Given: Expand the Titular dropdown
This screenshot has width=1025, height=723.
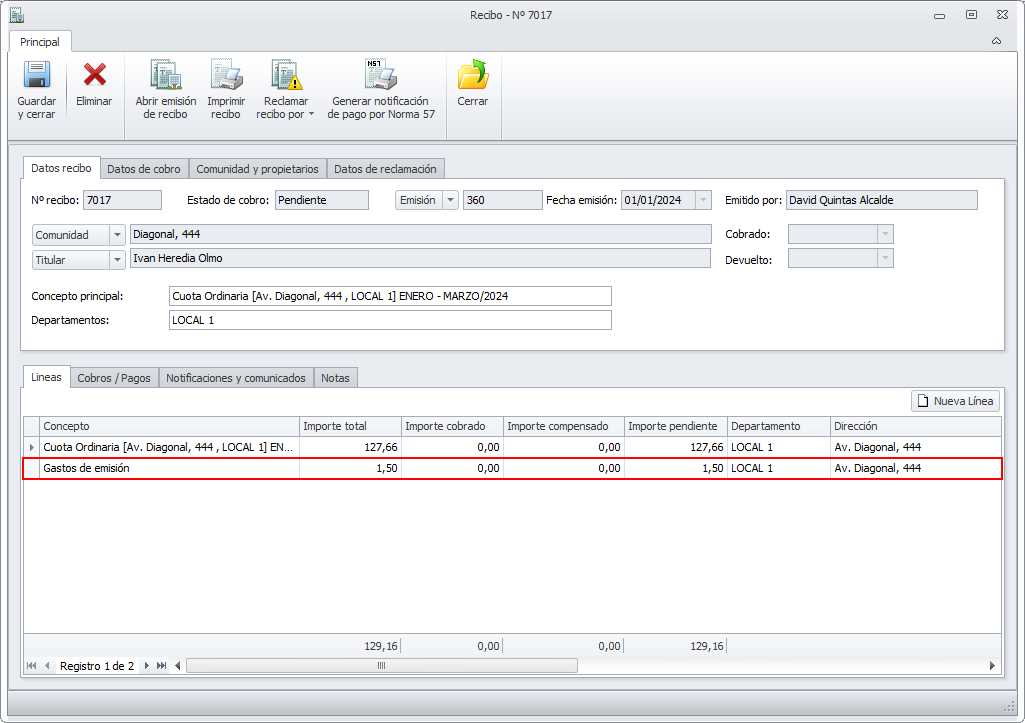Looking at the screenshot, I should coord(117,260).
